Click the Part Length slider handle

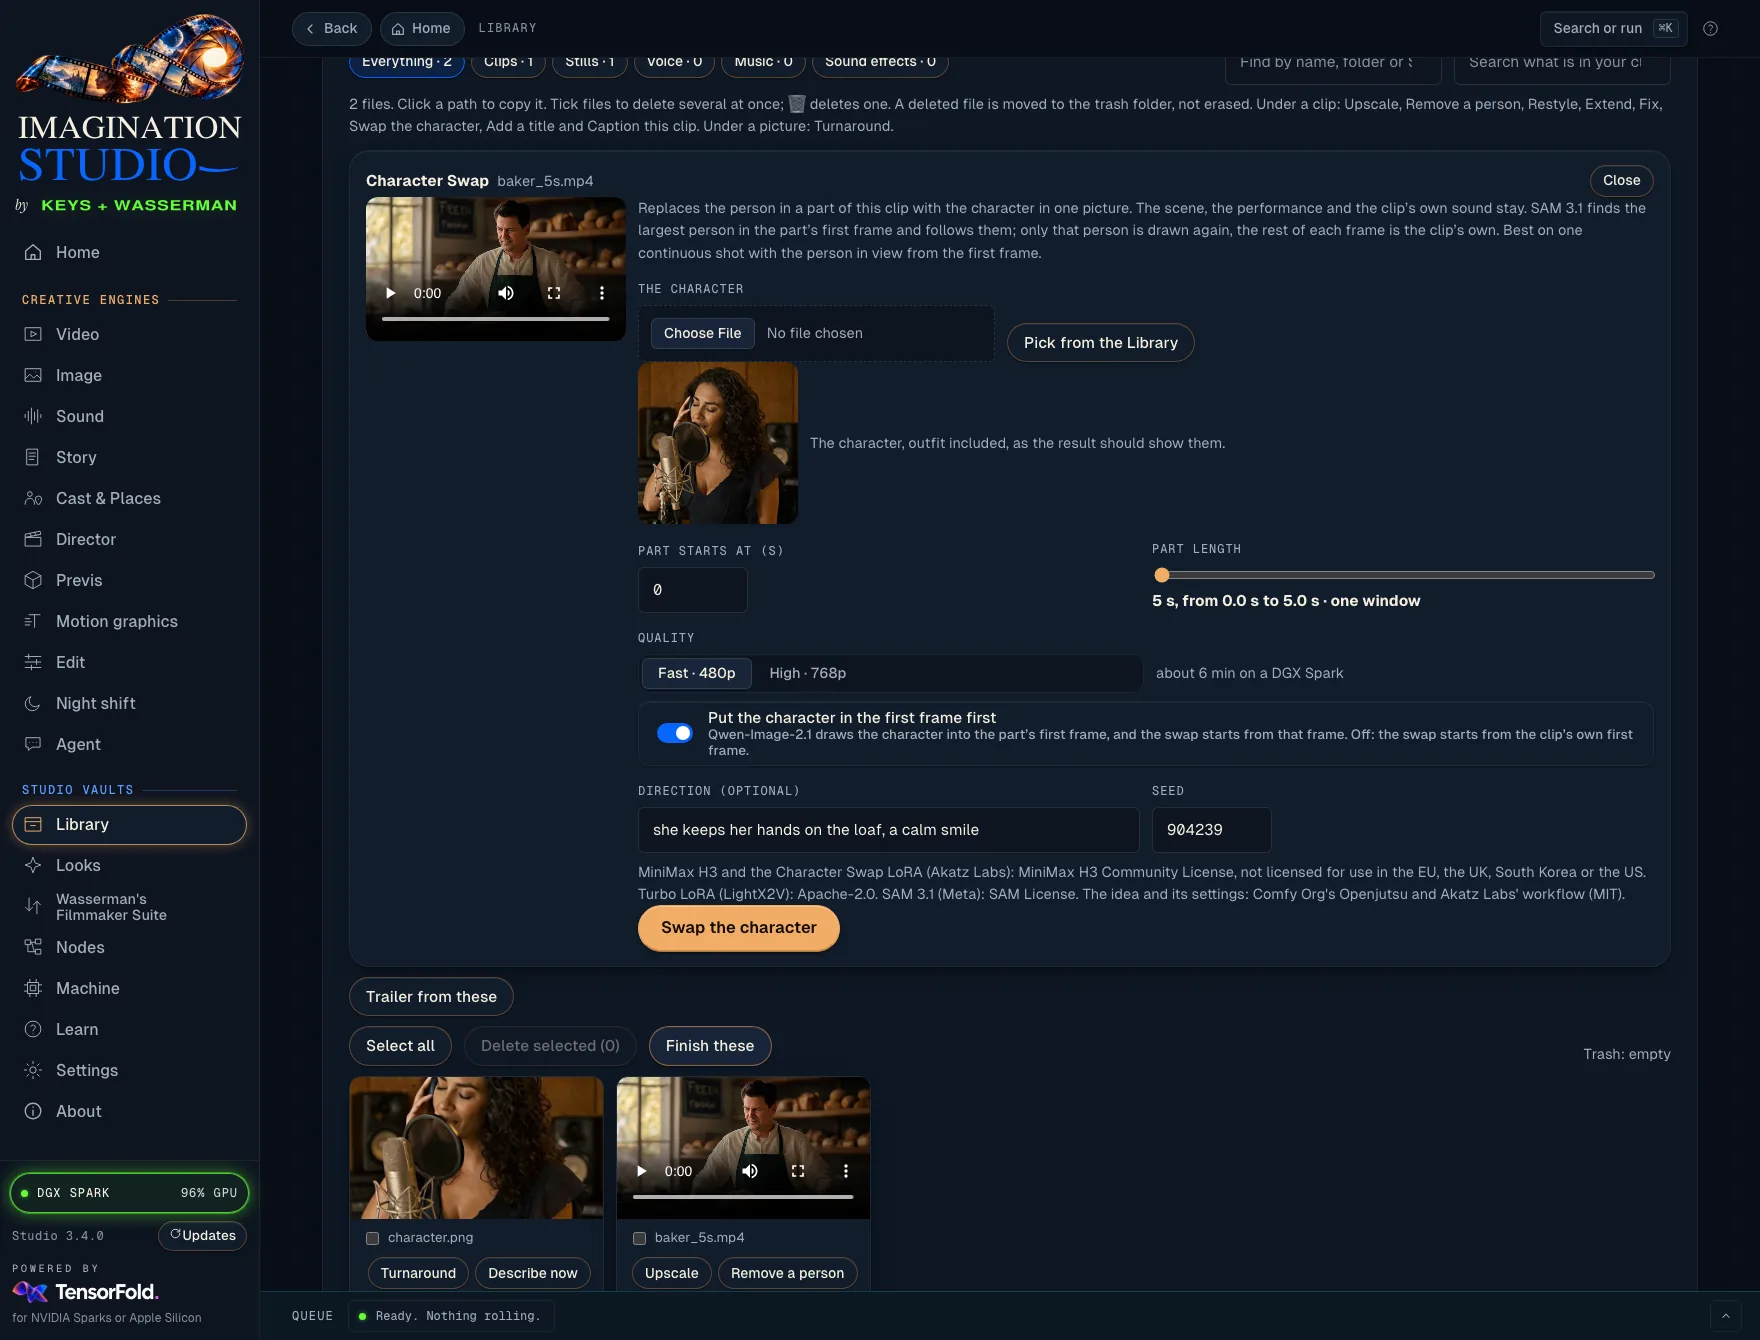[1162, 575]
